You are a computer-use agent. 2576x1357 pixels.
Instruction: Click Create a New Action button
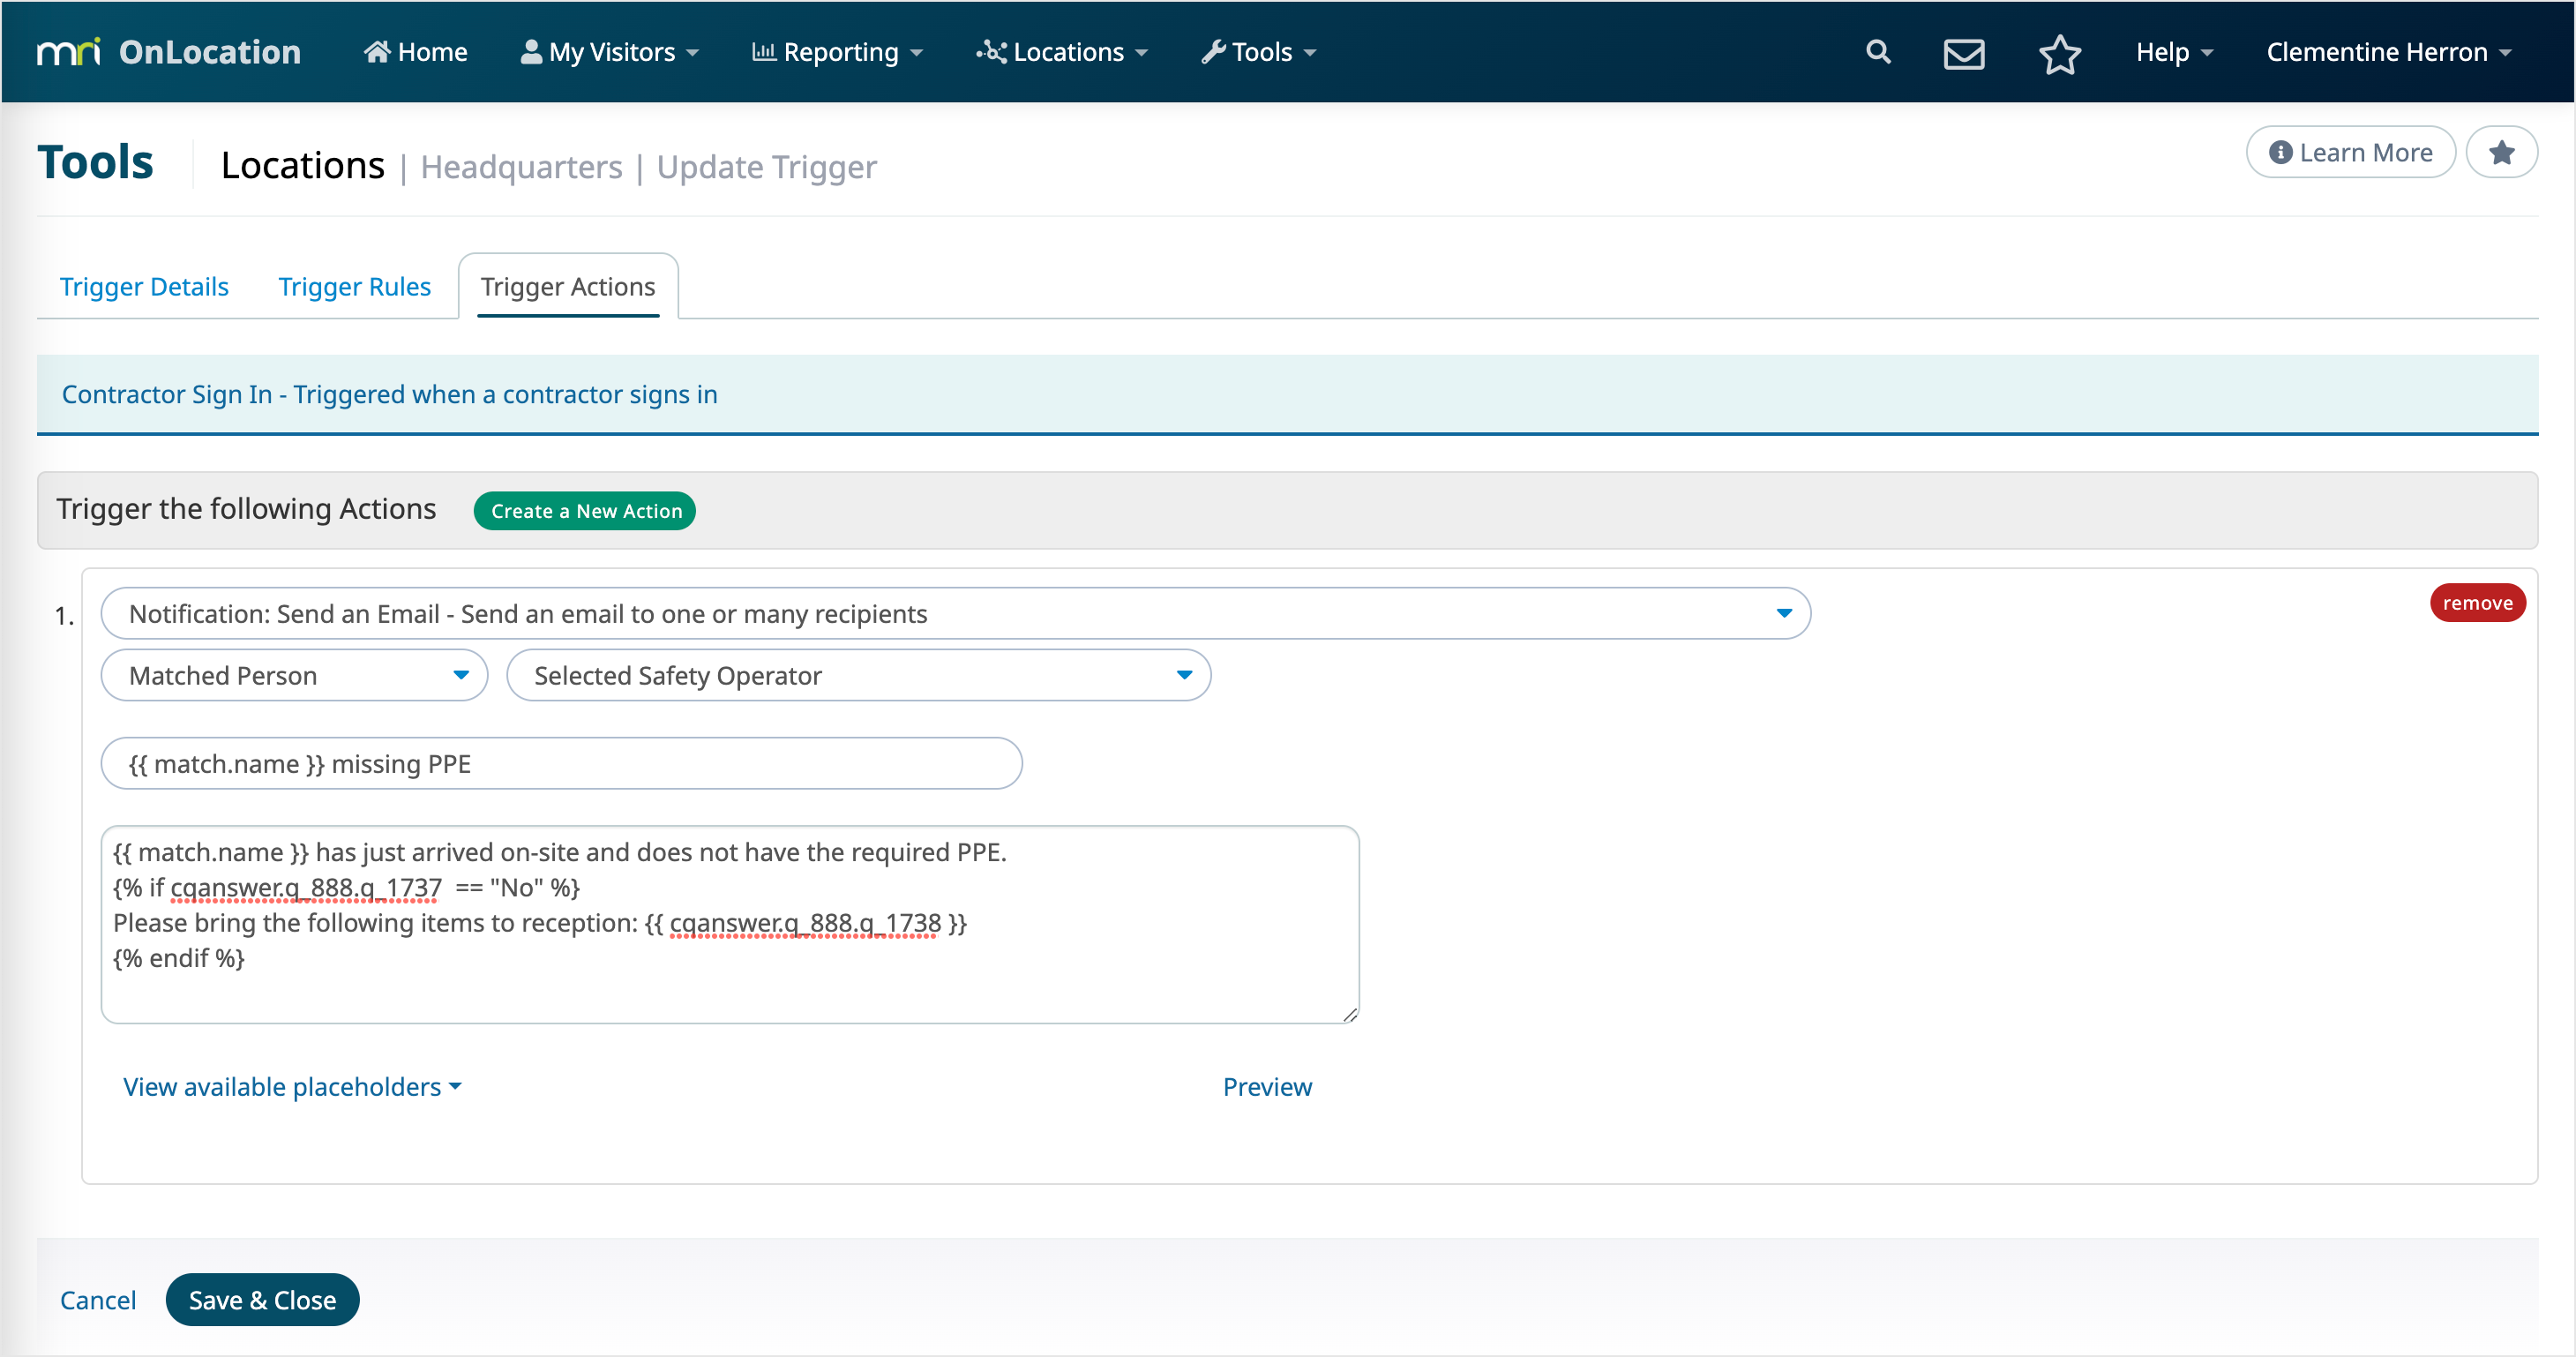(x=585, y=511)
